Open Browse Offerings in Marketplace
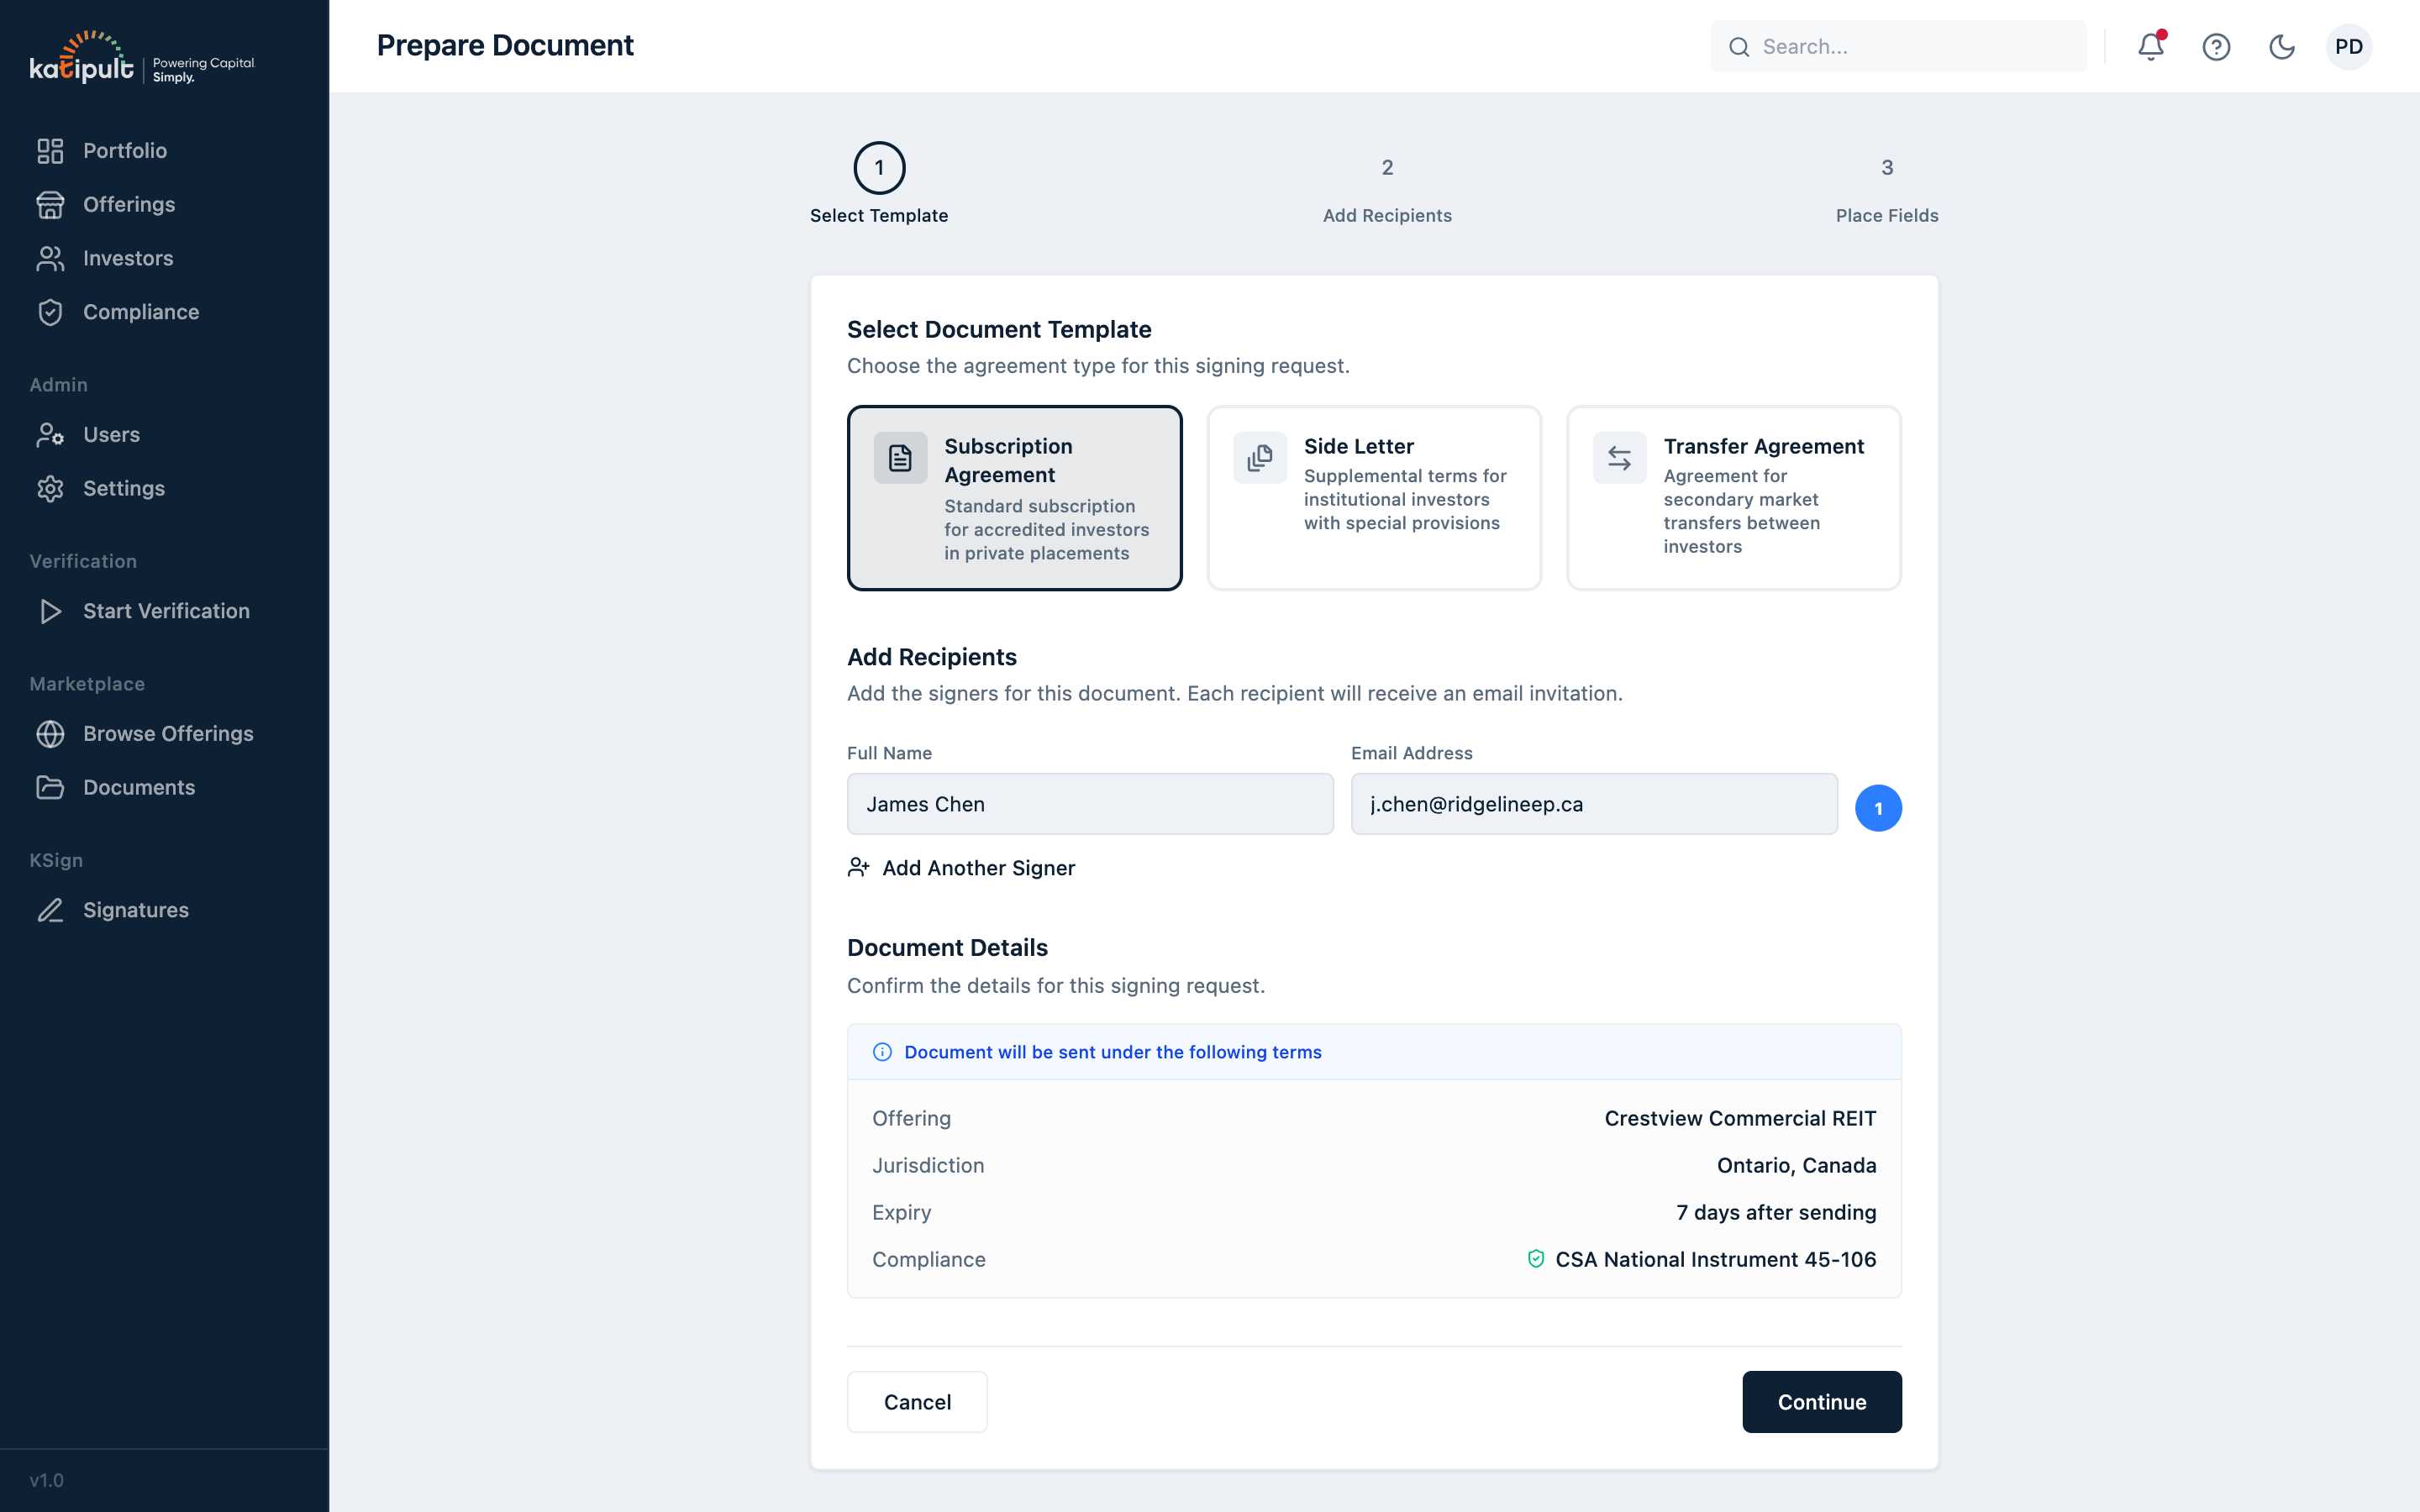 pyautogui.click(x=168, y=733)
